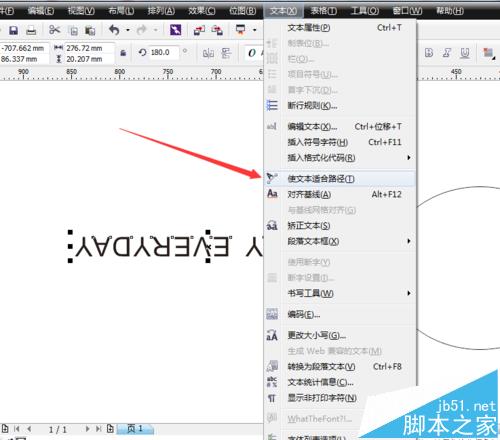Image resolution: width=500 pixels, height=440 pixels.
Task: Select Straighten Text (矫正文本) menu entry
Action: tap(340, 226)
